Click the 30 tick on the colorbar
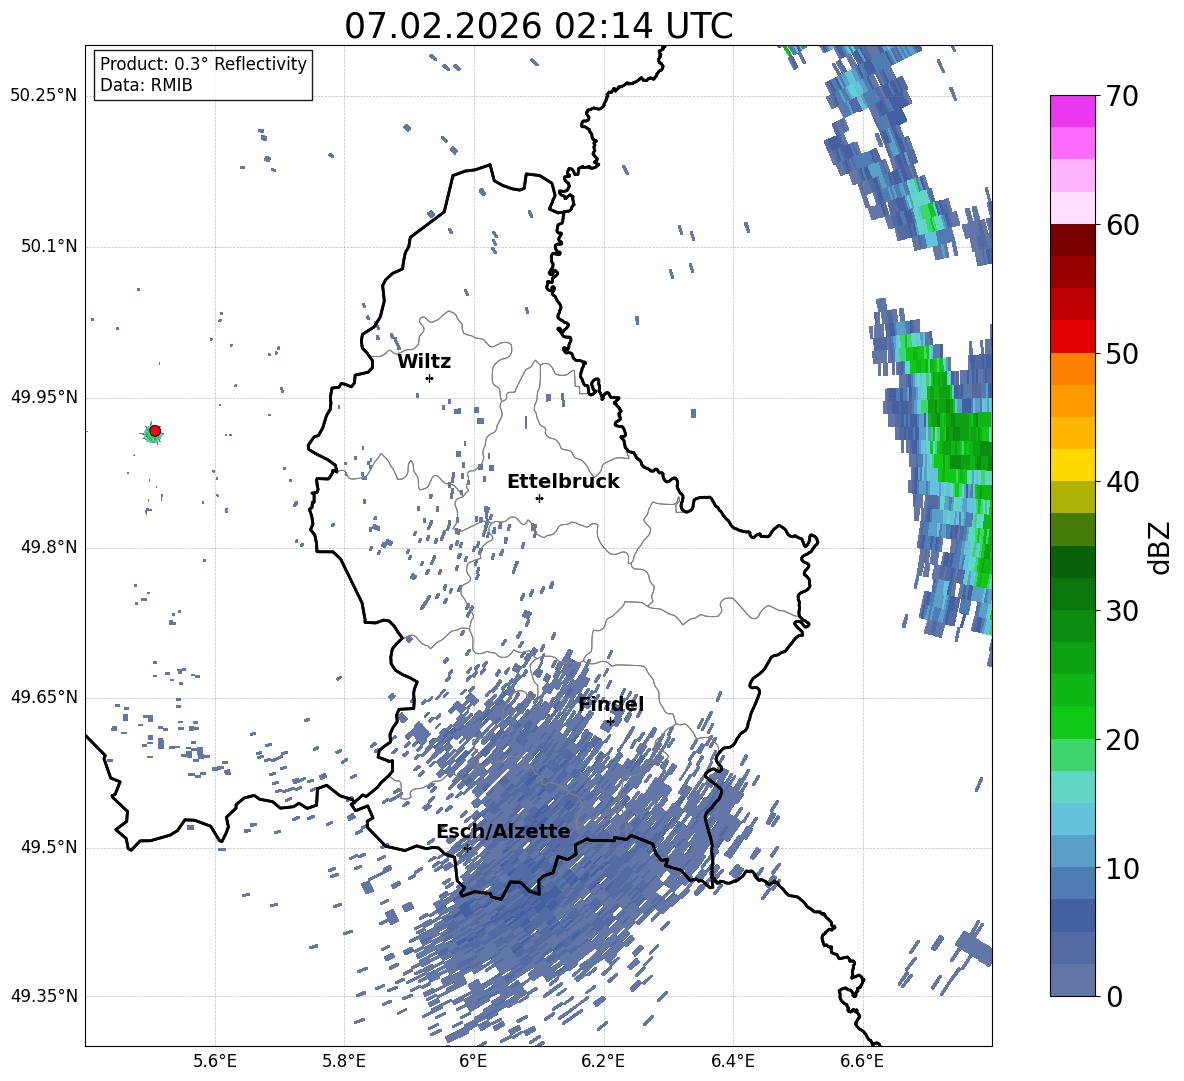1184x1081 pixels. point(1122,611)
